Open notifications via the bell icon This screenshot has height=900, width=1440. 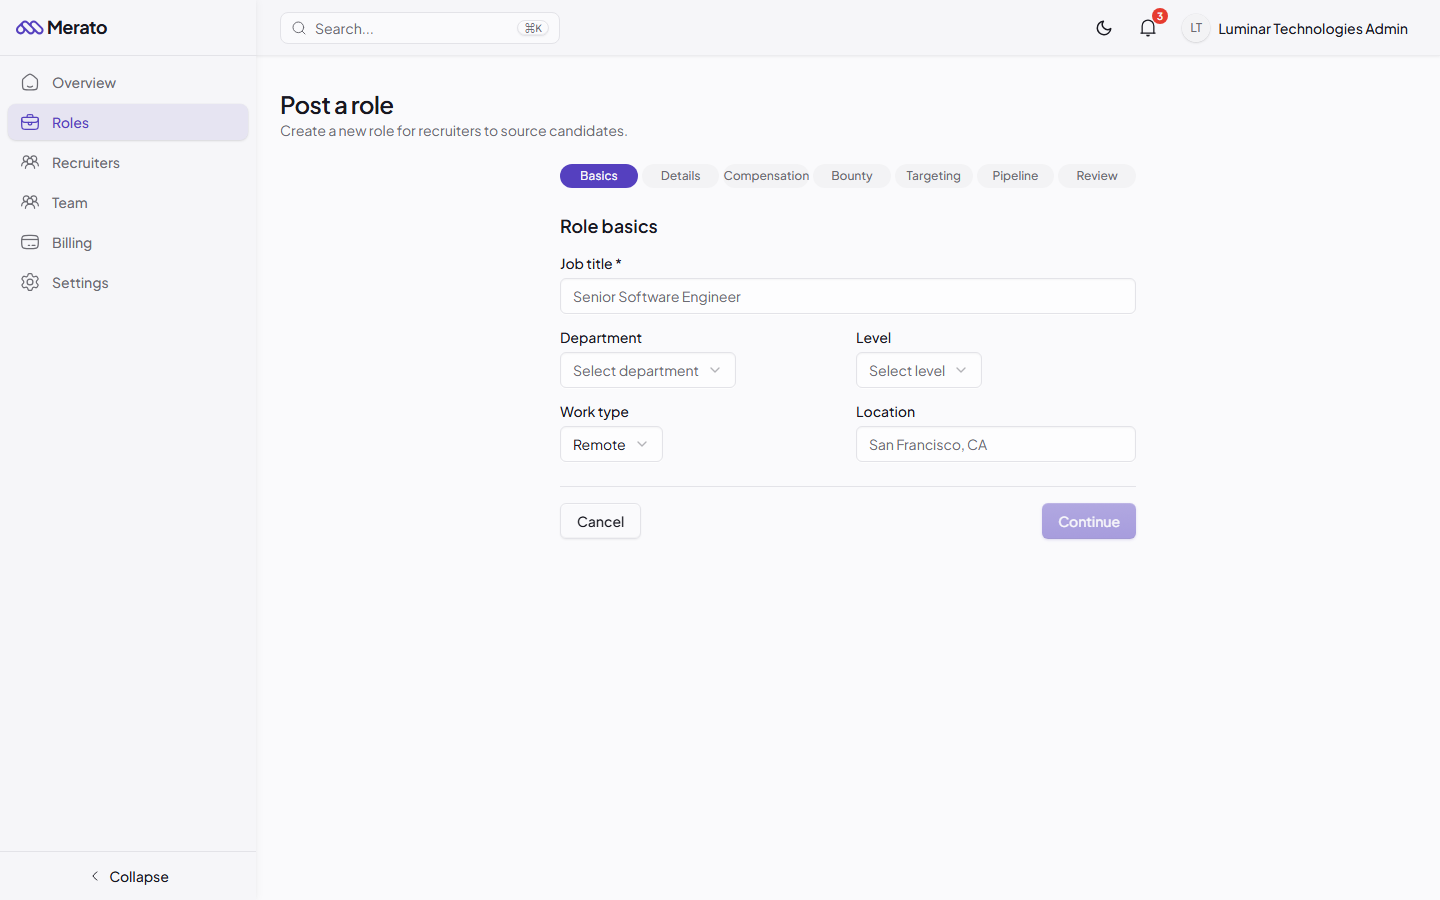point(1147,28)
